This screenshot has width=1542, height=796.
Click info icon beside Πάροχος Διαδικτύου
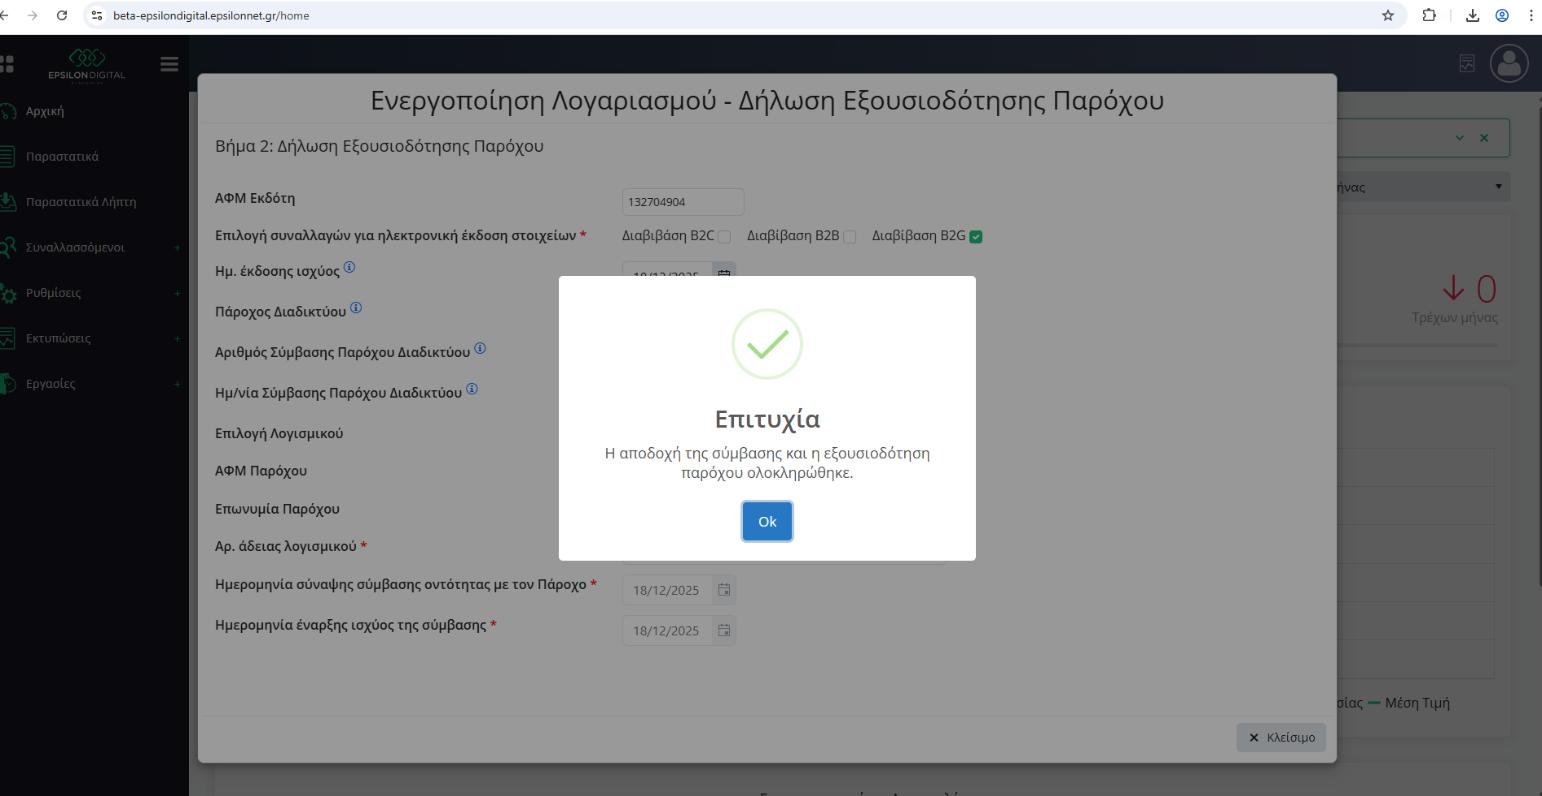click(x=356, y=308)
